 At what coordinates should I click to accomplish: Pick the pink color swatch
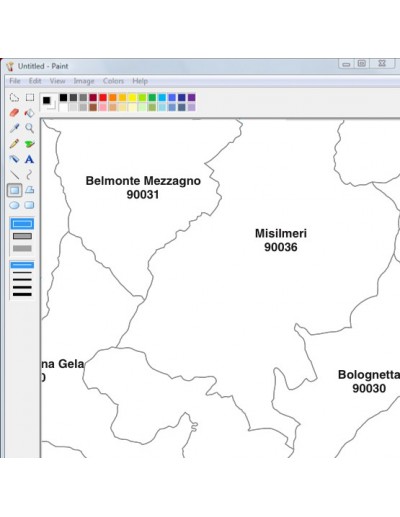[103, 107]
